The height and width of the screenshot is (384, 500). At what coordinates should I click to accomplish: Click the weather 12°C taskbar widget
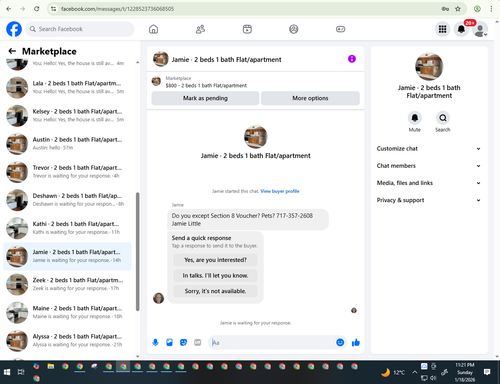pyautogui.click(x=393, y=372)
